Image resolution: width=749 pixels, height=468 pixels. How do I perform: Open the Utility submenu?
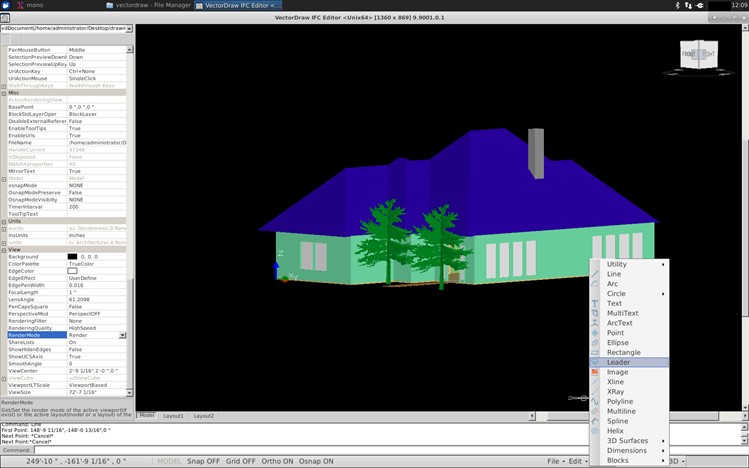click(x=629, y=264)
